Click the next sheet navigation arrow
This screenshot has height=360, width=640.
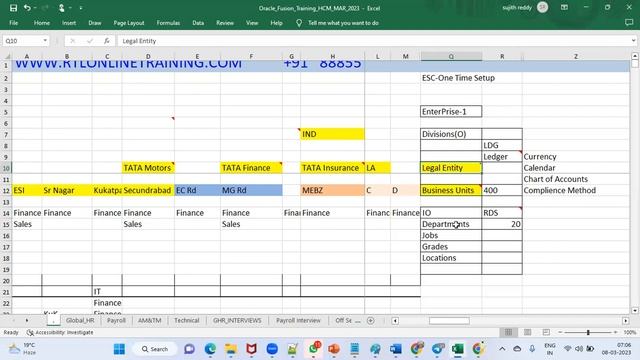(x=27, y=320)
